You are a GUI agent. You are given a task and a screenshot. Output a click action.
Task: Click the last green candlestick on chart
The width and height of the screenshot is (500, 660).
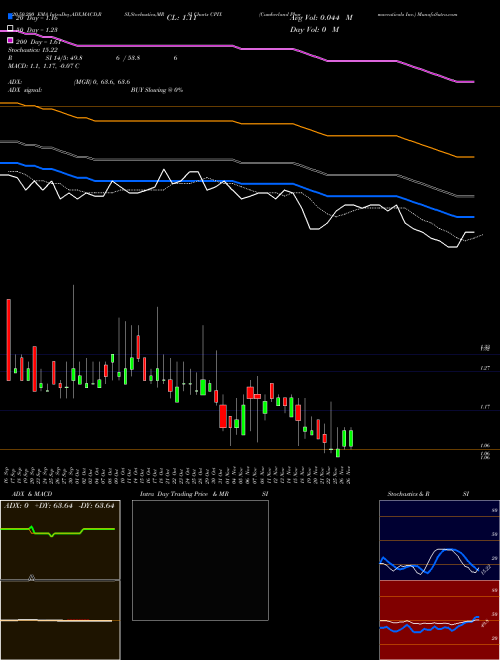(x=351, y=438)
